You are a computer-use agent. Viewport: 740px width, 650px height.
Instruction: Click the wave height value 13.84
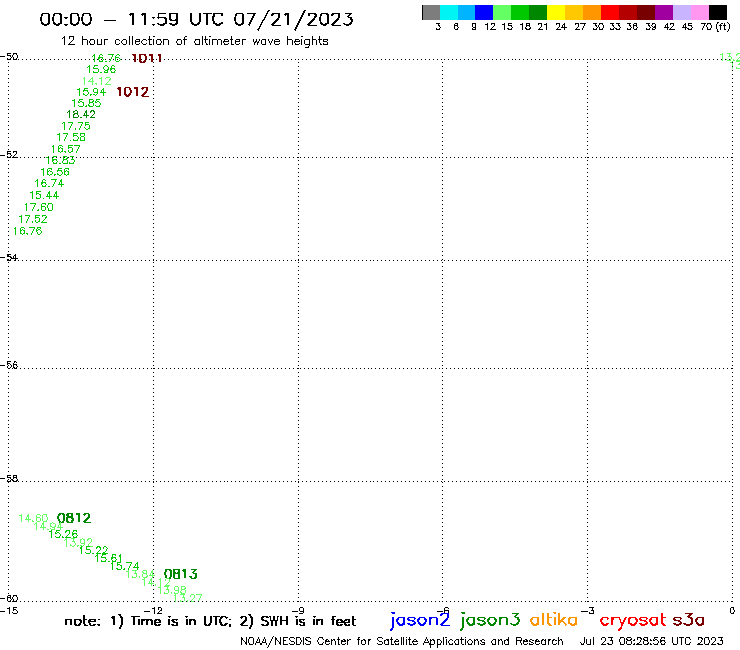point(140,574)
